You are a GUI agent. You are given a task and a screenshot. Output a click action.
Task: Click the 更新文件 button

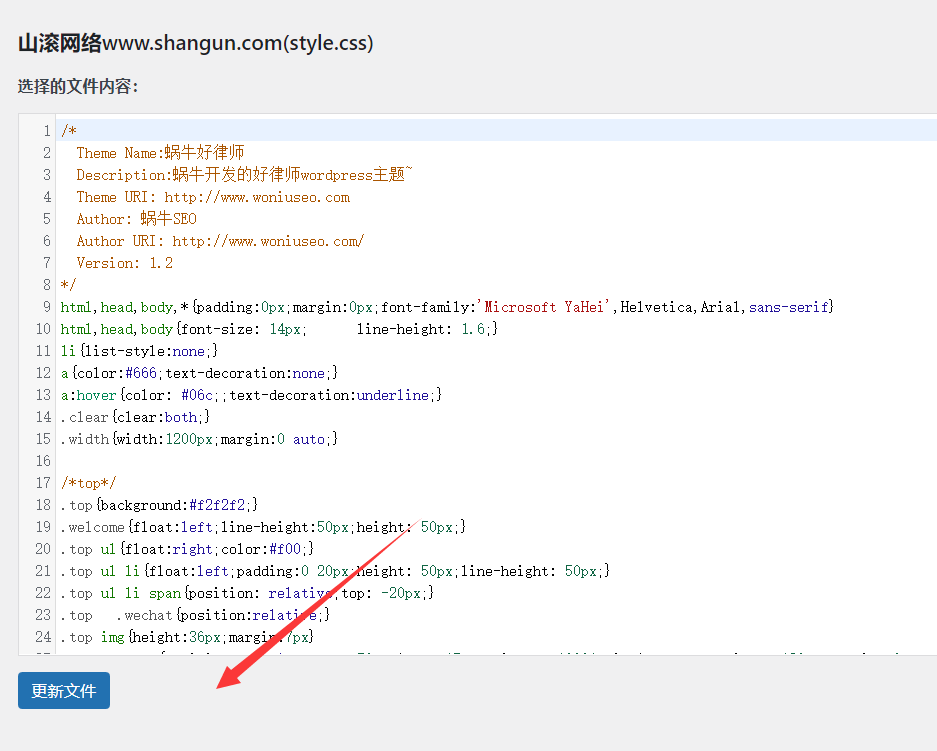(64, 690)
